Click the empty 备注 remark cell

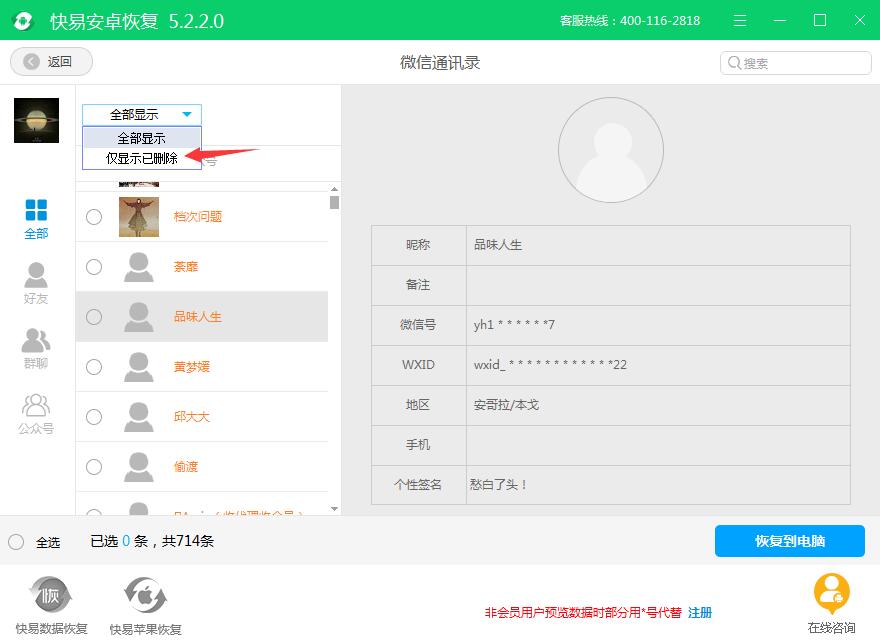tap(658, 285)
